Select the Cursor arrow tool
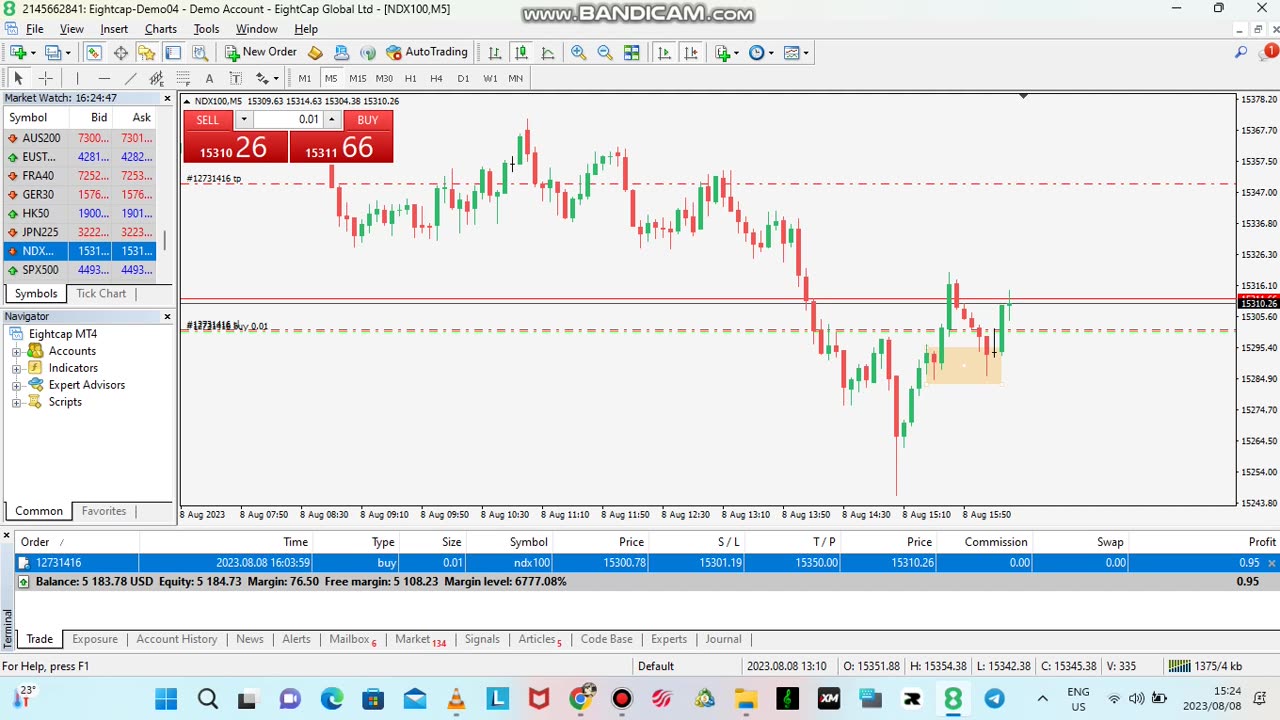Screen dimensions: 1280x720 click(18, 78)
